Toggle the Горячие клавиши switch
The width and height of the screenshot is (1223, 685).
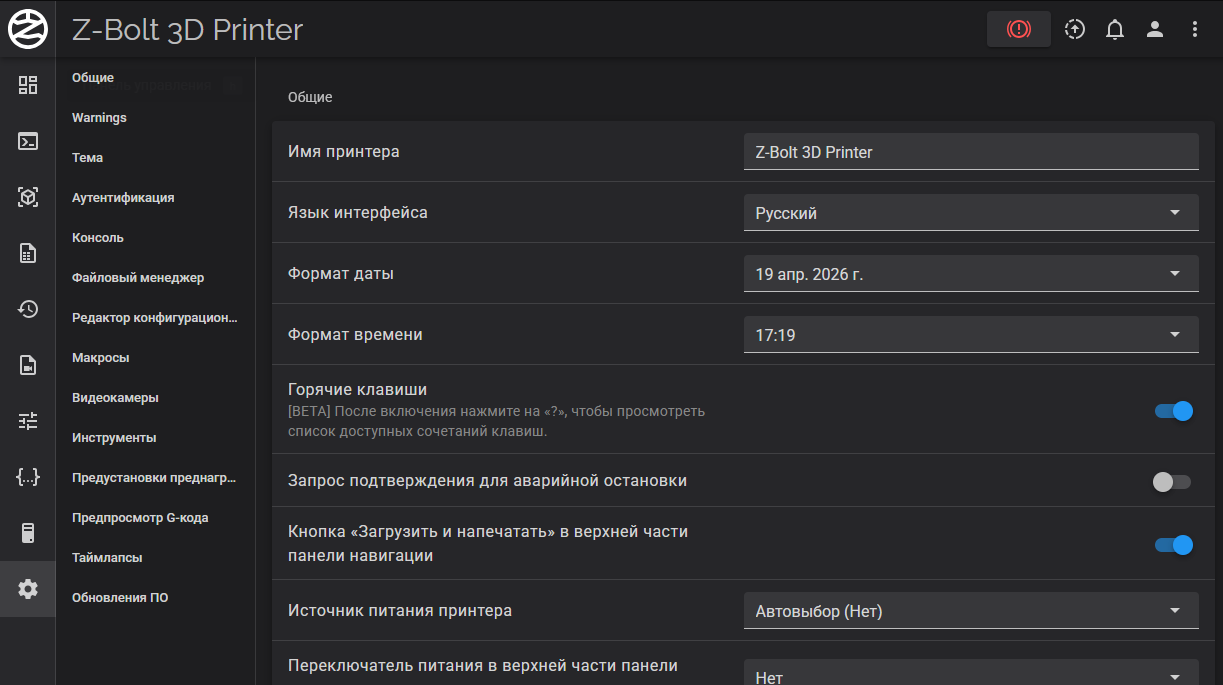(1174, 411)
